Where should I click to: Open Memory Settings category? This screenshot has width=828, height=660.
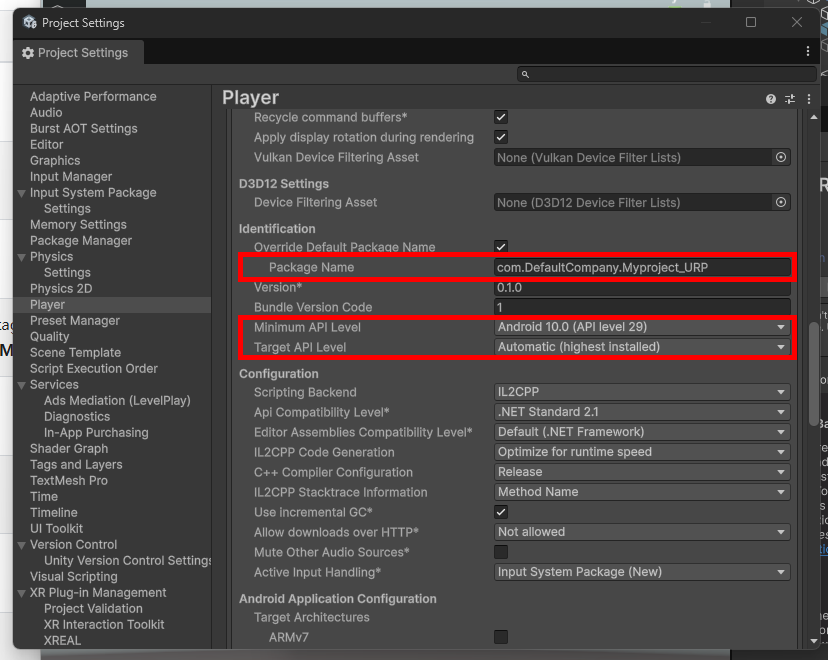(x=78, y=225)
